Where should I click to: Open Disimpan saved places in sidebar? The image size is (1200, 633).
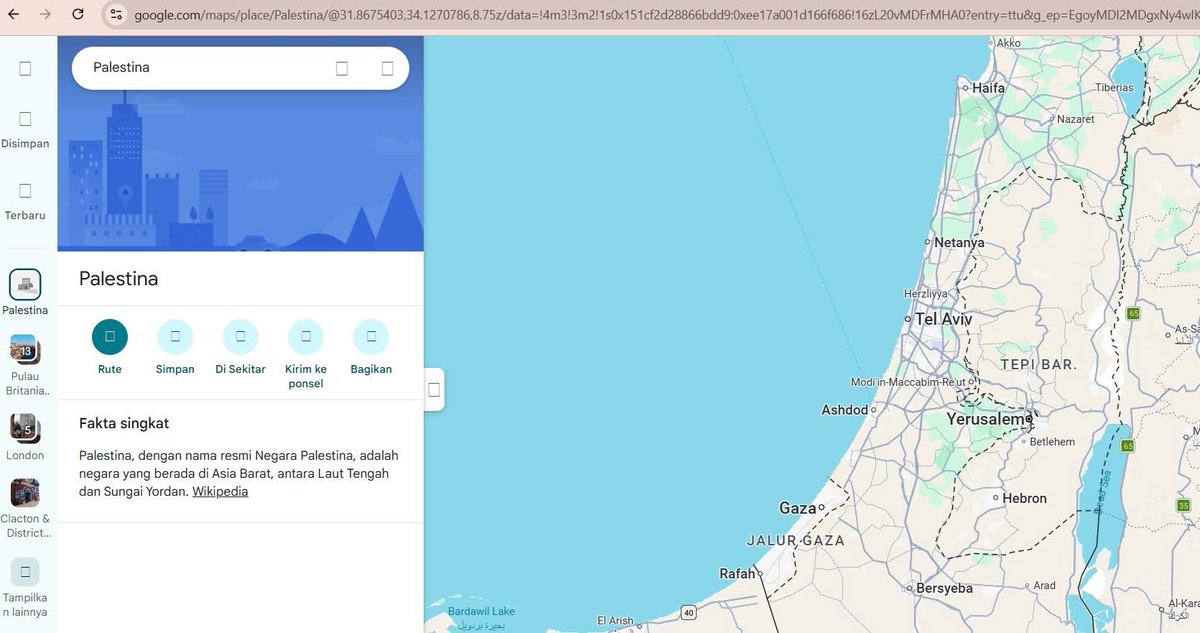pyautogui.click(x=25, y=130)
